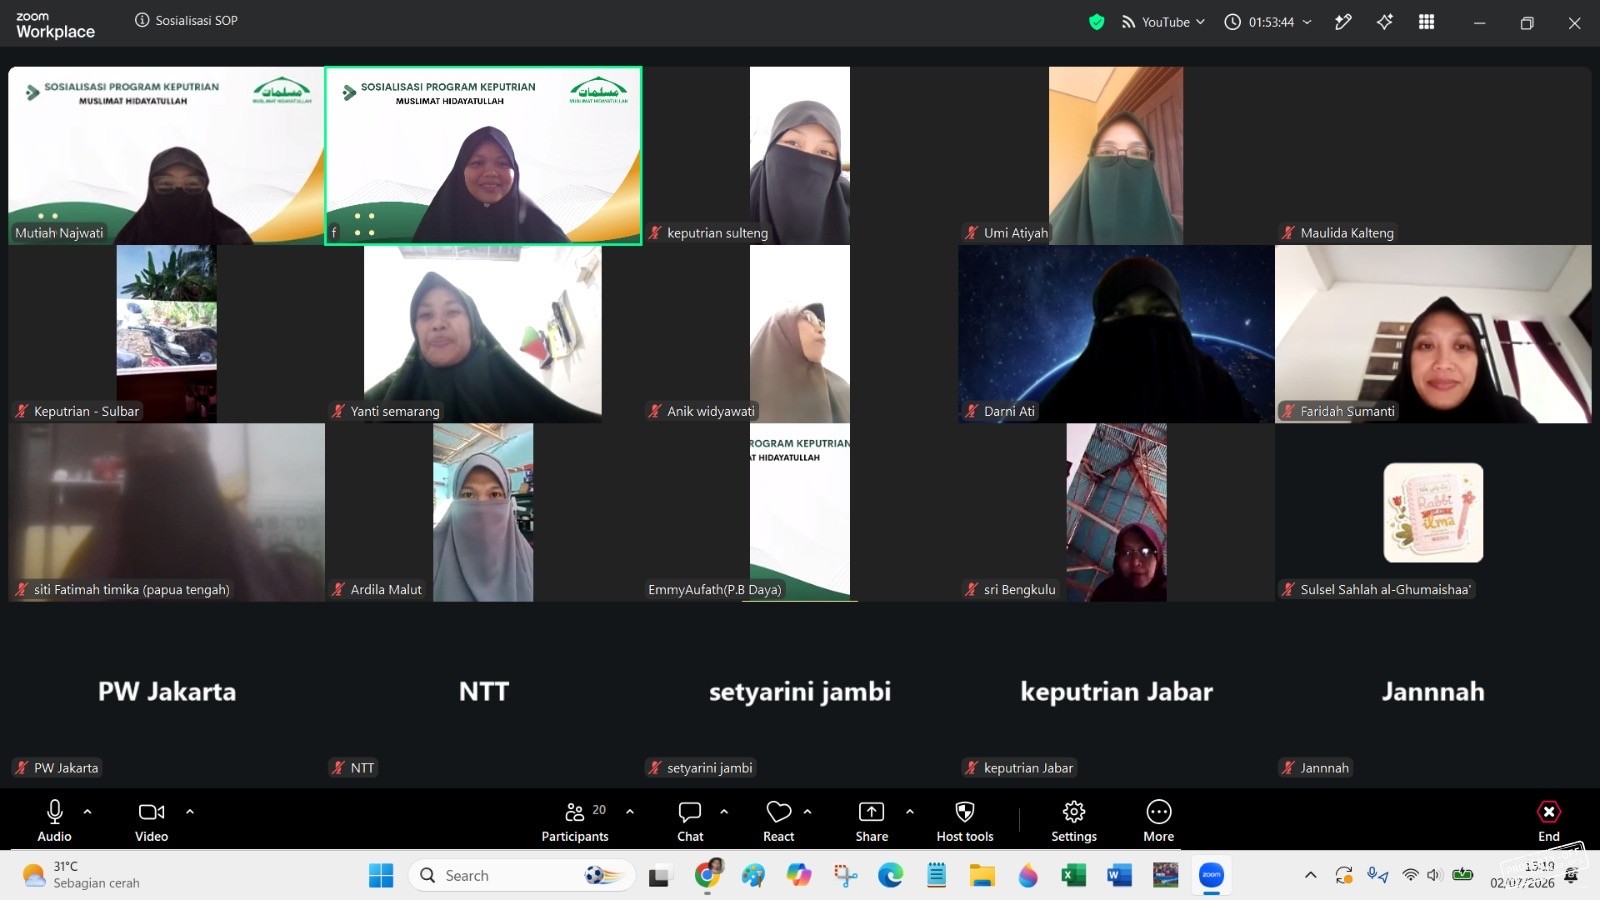Open Notepad from the taskbar
This screenshot has height=900, width=1600.
pos(936,875)
